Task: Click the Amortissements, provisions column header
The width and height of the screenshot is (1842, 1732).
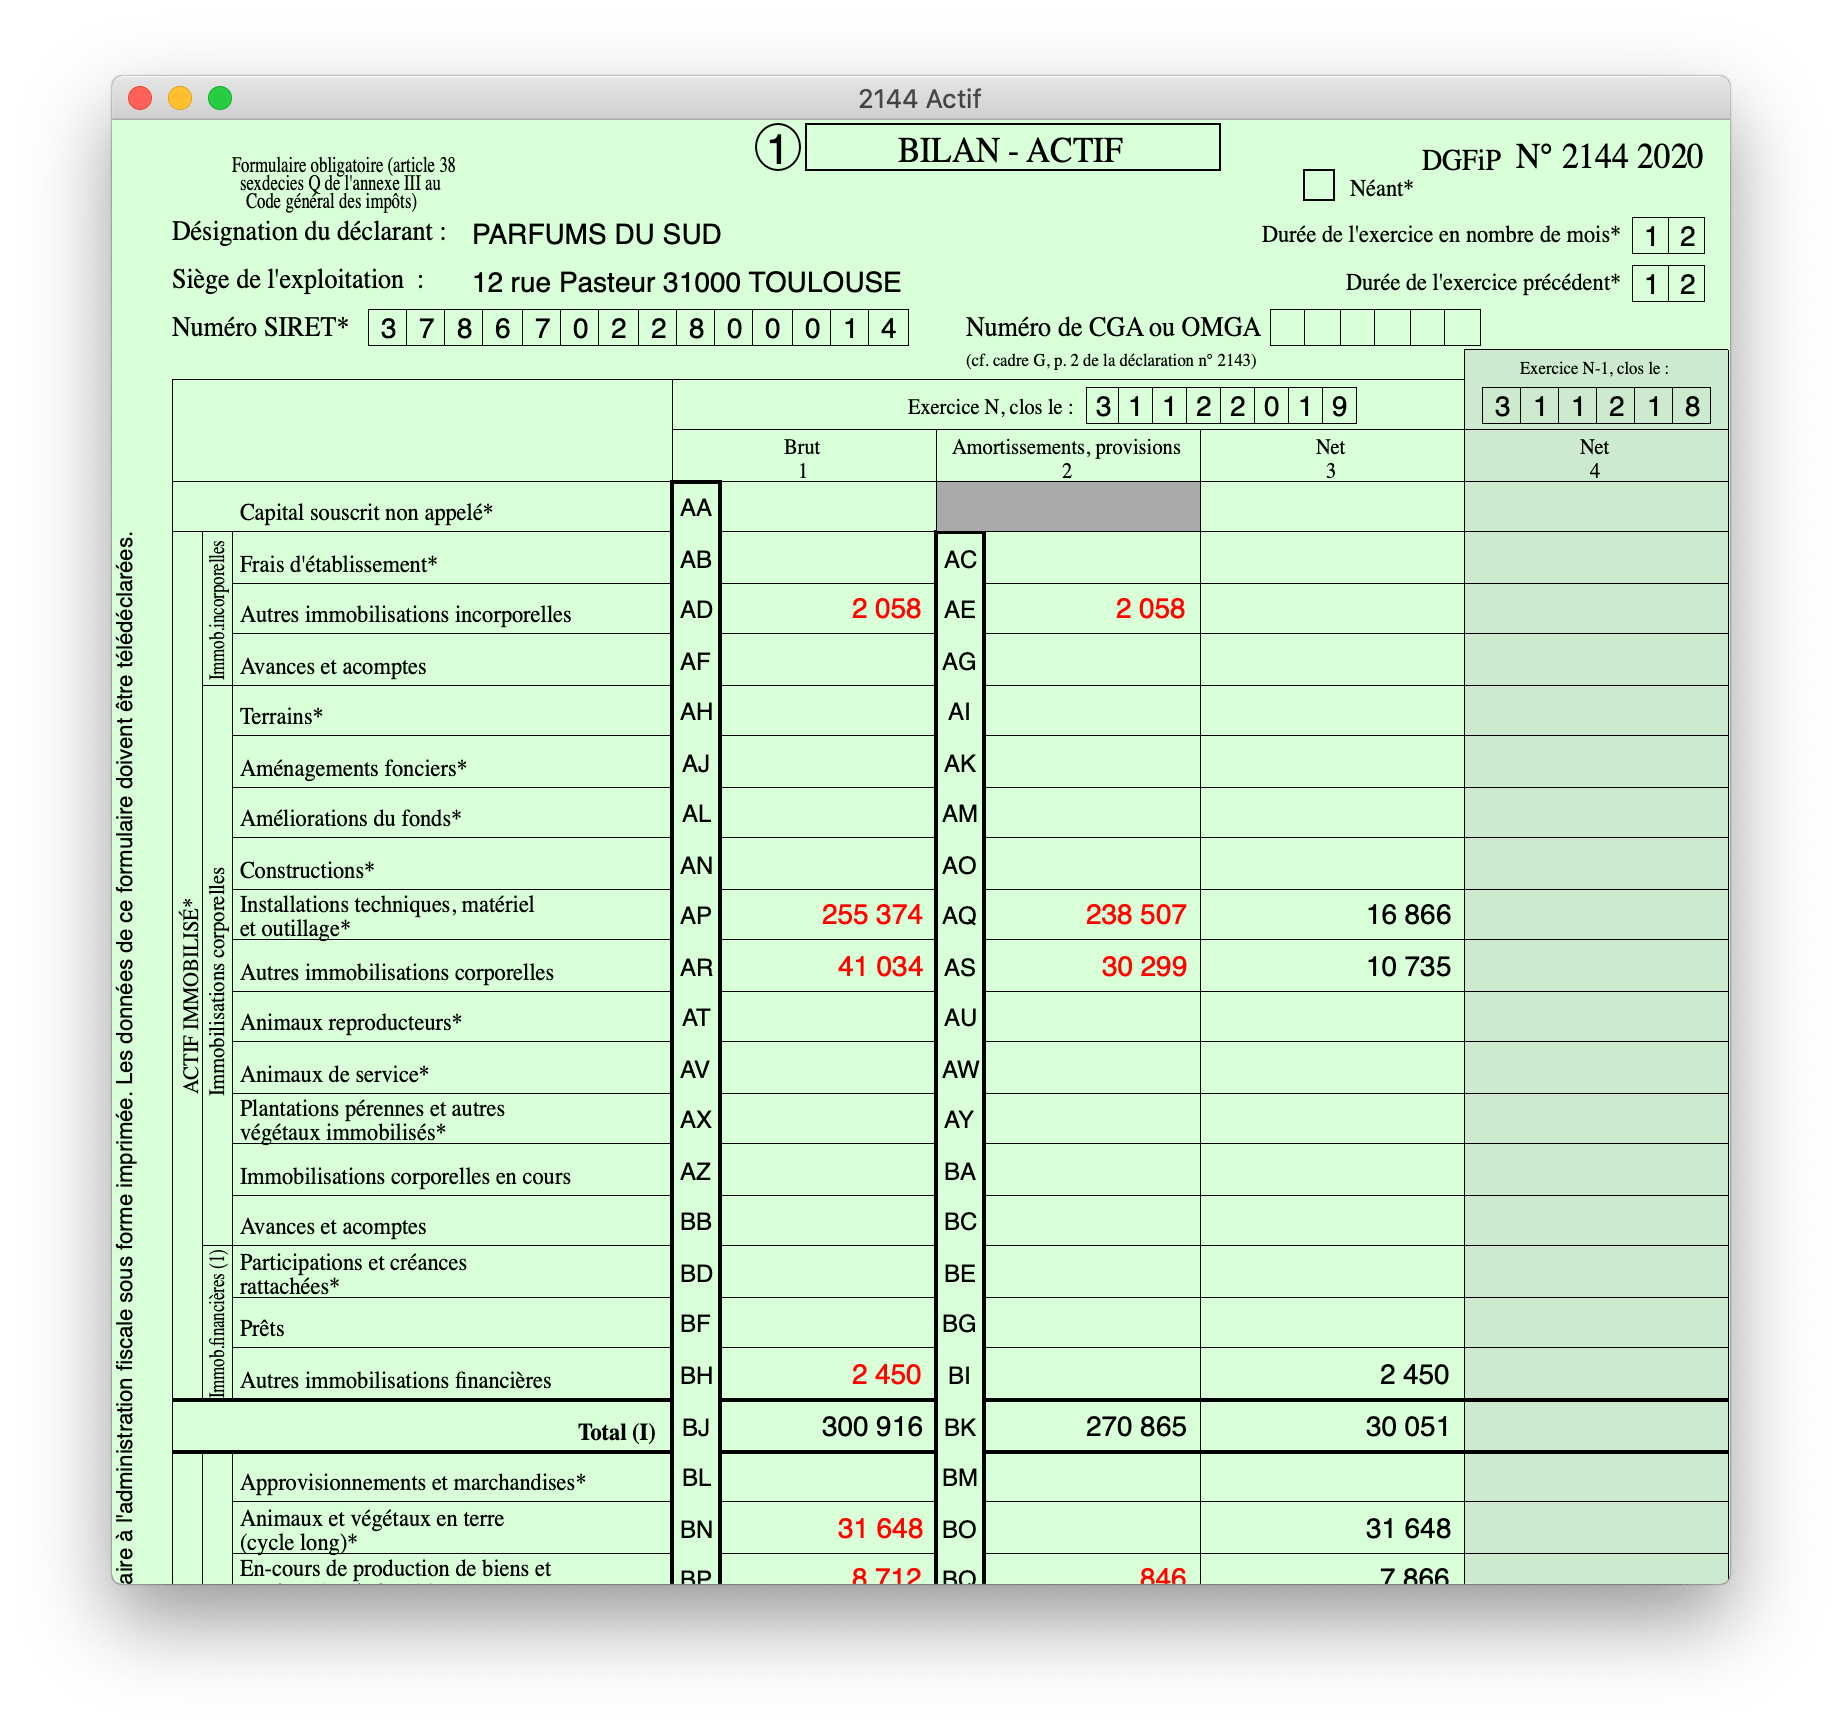Action: [x=1066, y=458]
